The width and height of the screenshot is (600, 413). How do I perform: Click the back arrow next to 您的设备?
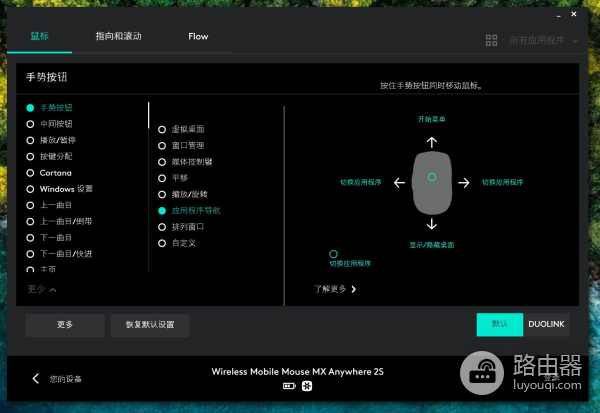pos(36,379)
